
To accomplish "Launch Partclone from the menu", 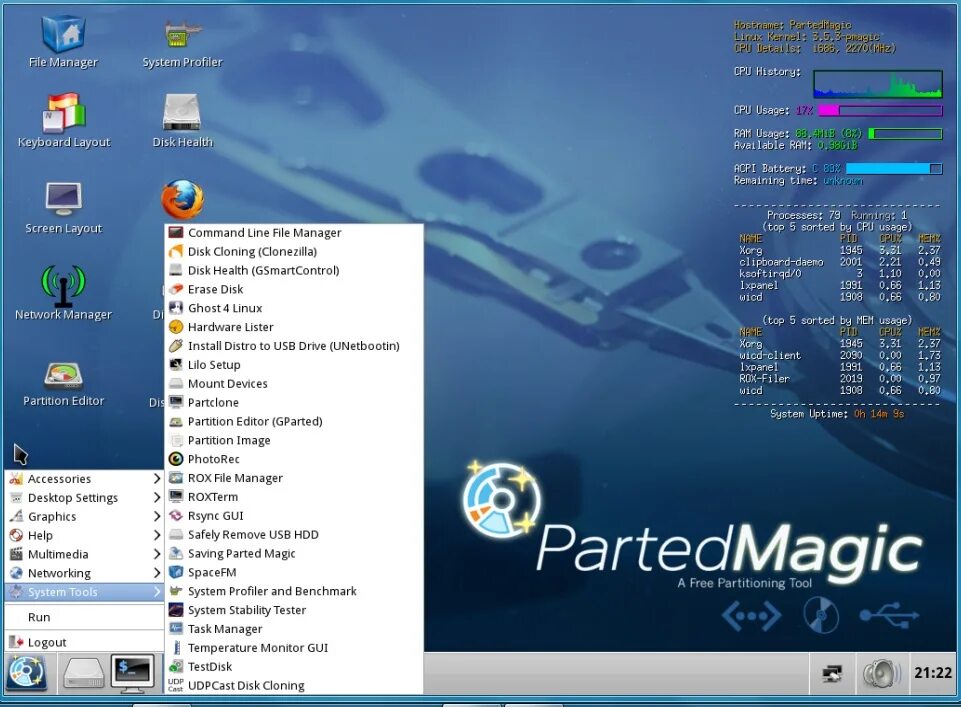I will pos(294,402).
